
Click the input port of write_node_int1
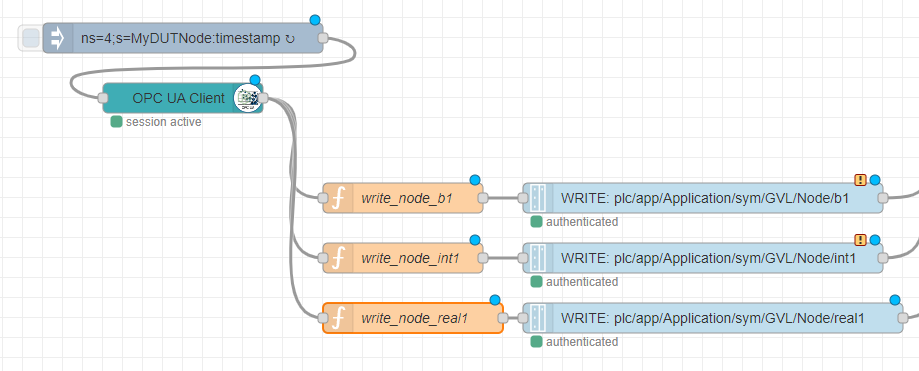coord(323,258)
